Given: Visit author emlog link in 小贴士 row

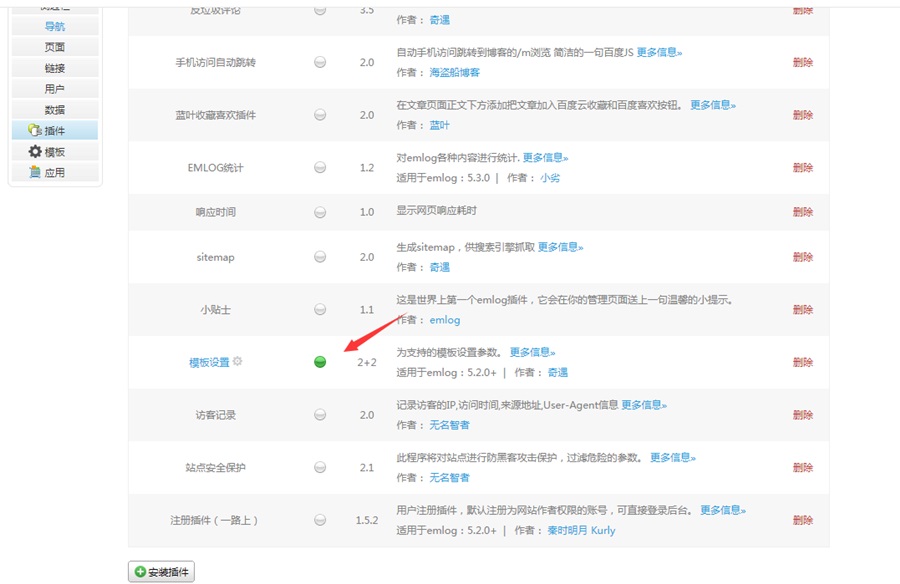Looking at the screenshot, I should tap(445, 320).
